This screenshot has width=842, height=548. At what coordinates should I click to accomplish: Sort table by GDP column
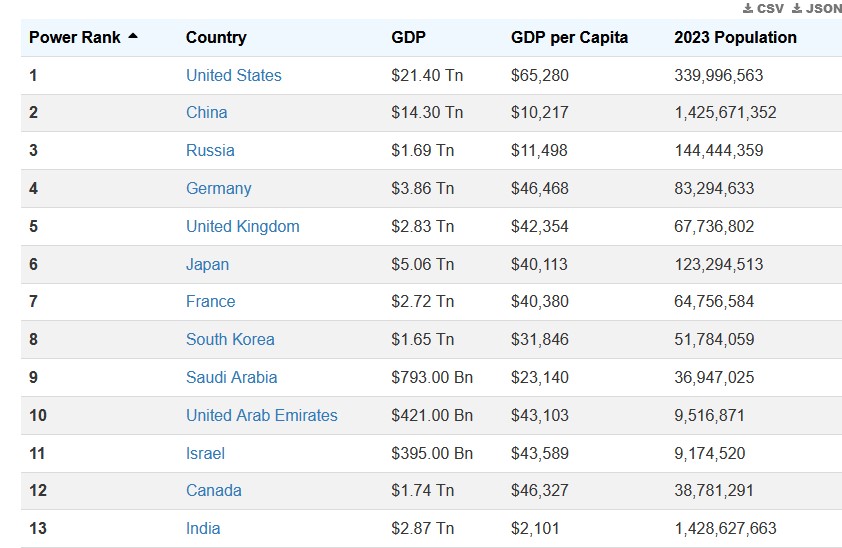coord(408,37)
